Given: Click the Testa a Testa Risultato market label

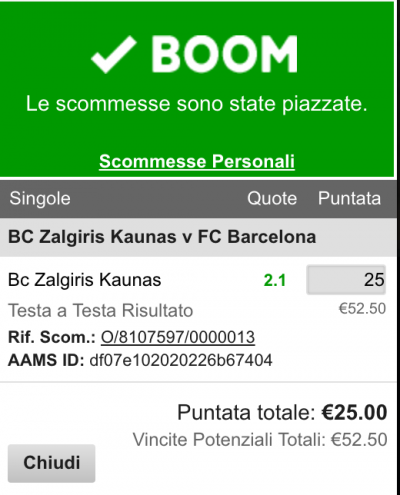Looking at the screenshot, I should click(100, 311).
